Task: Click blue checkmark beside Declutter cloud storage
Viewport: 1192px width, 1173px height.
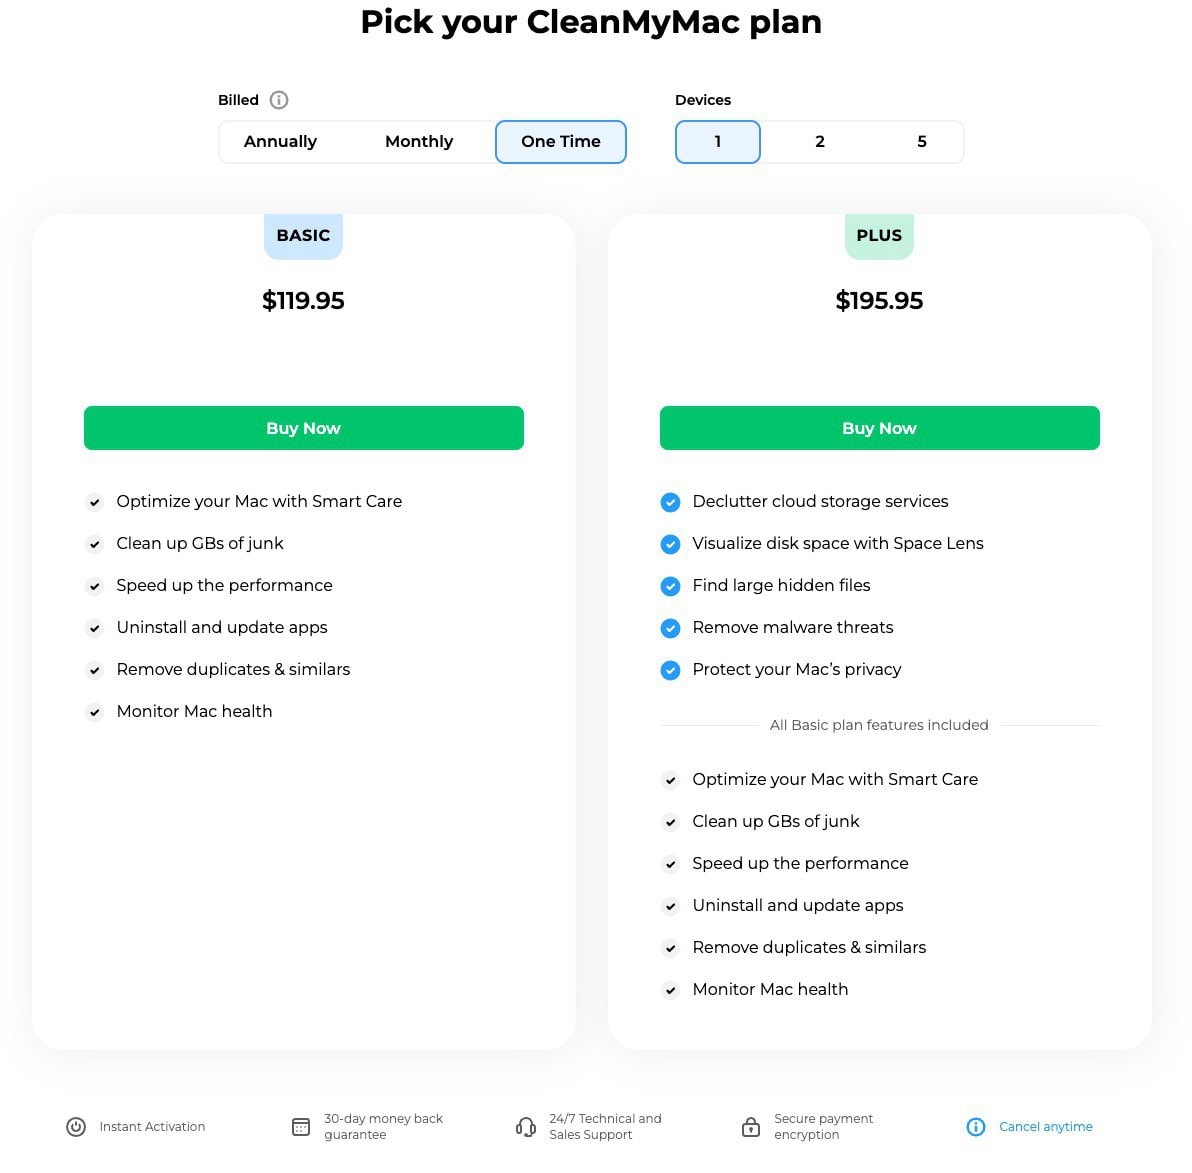Action: (x=670, y=502)
